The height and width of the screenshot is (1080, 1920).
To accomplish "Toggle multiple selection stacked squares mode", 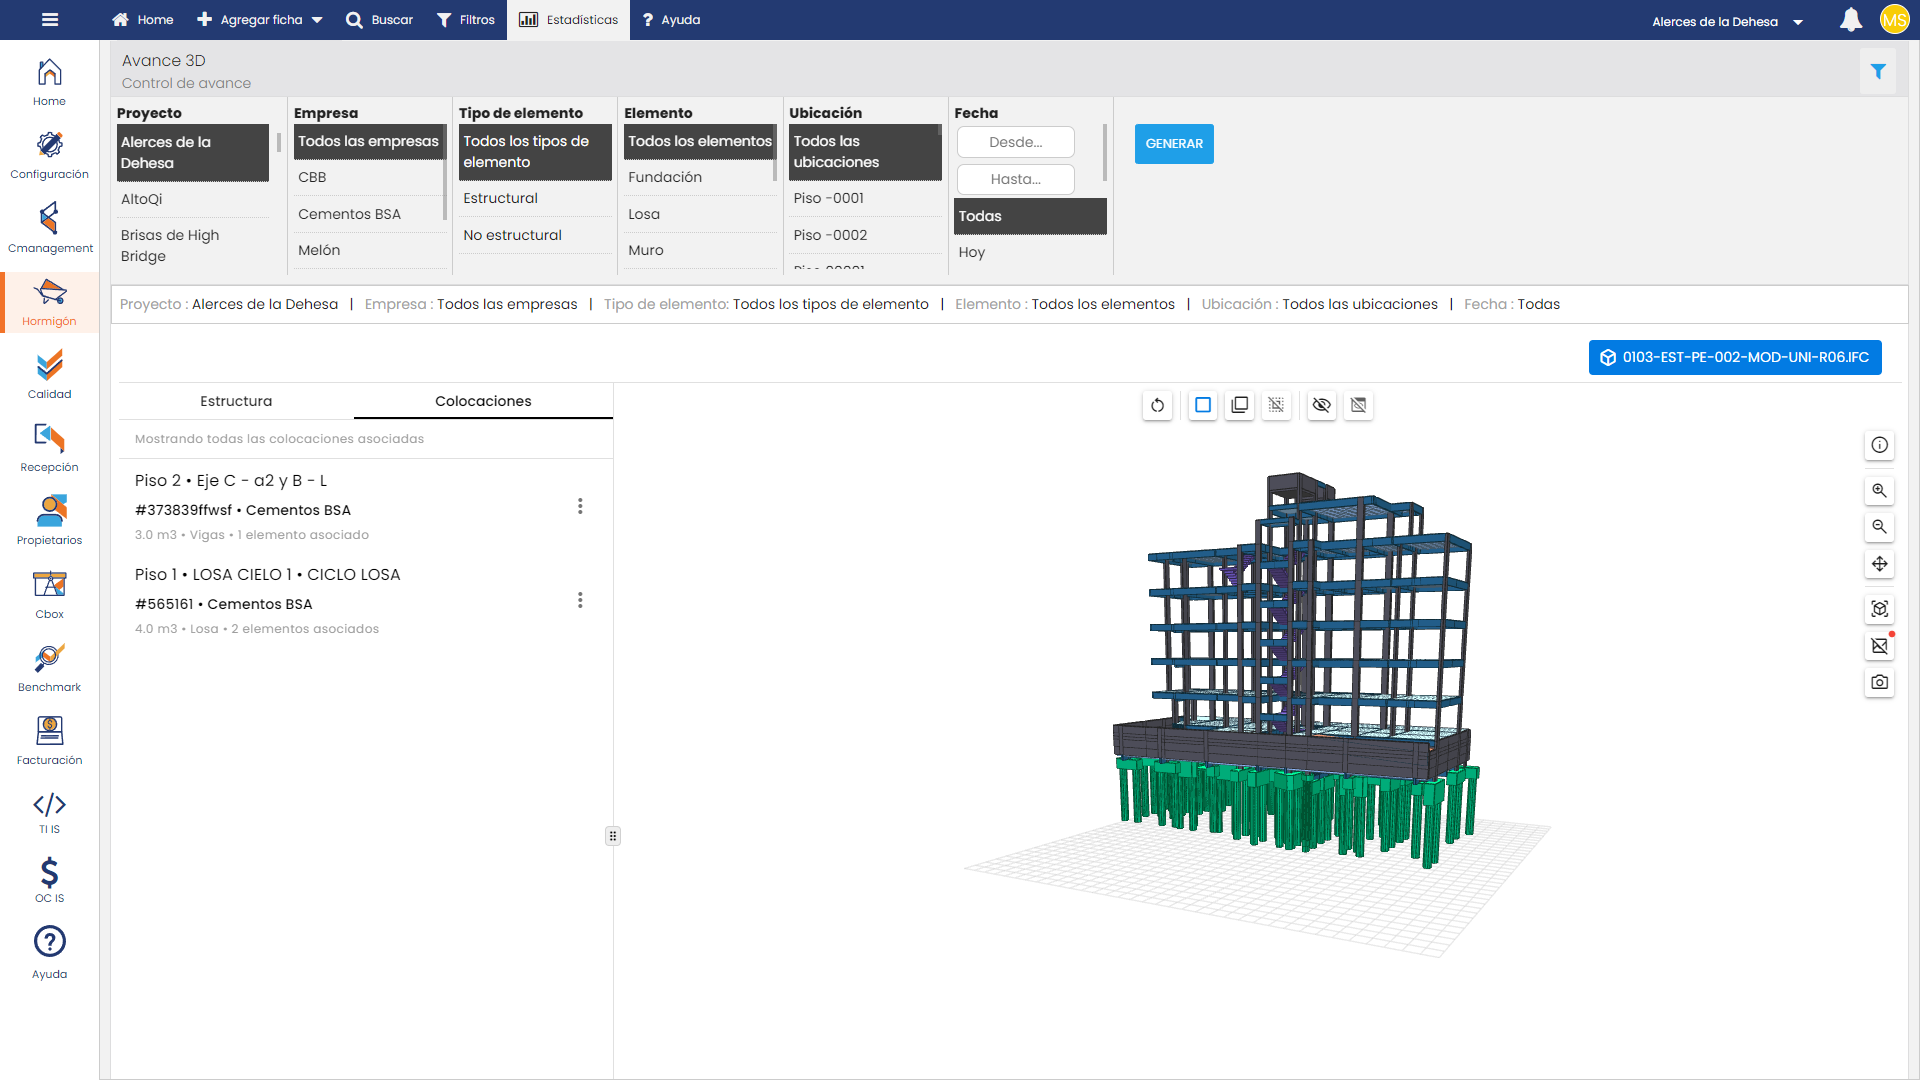I will [1239, 405].
